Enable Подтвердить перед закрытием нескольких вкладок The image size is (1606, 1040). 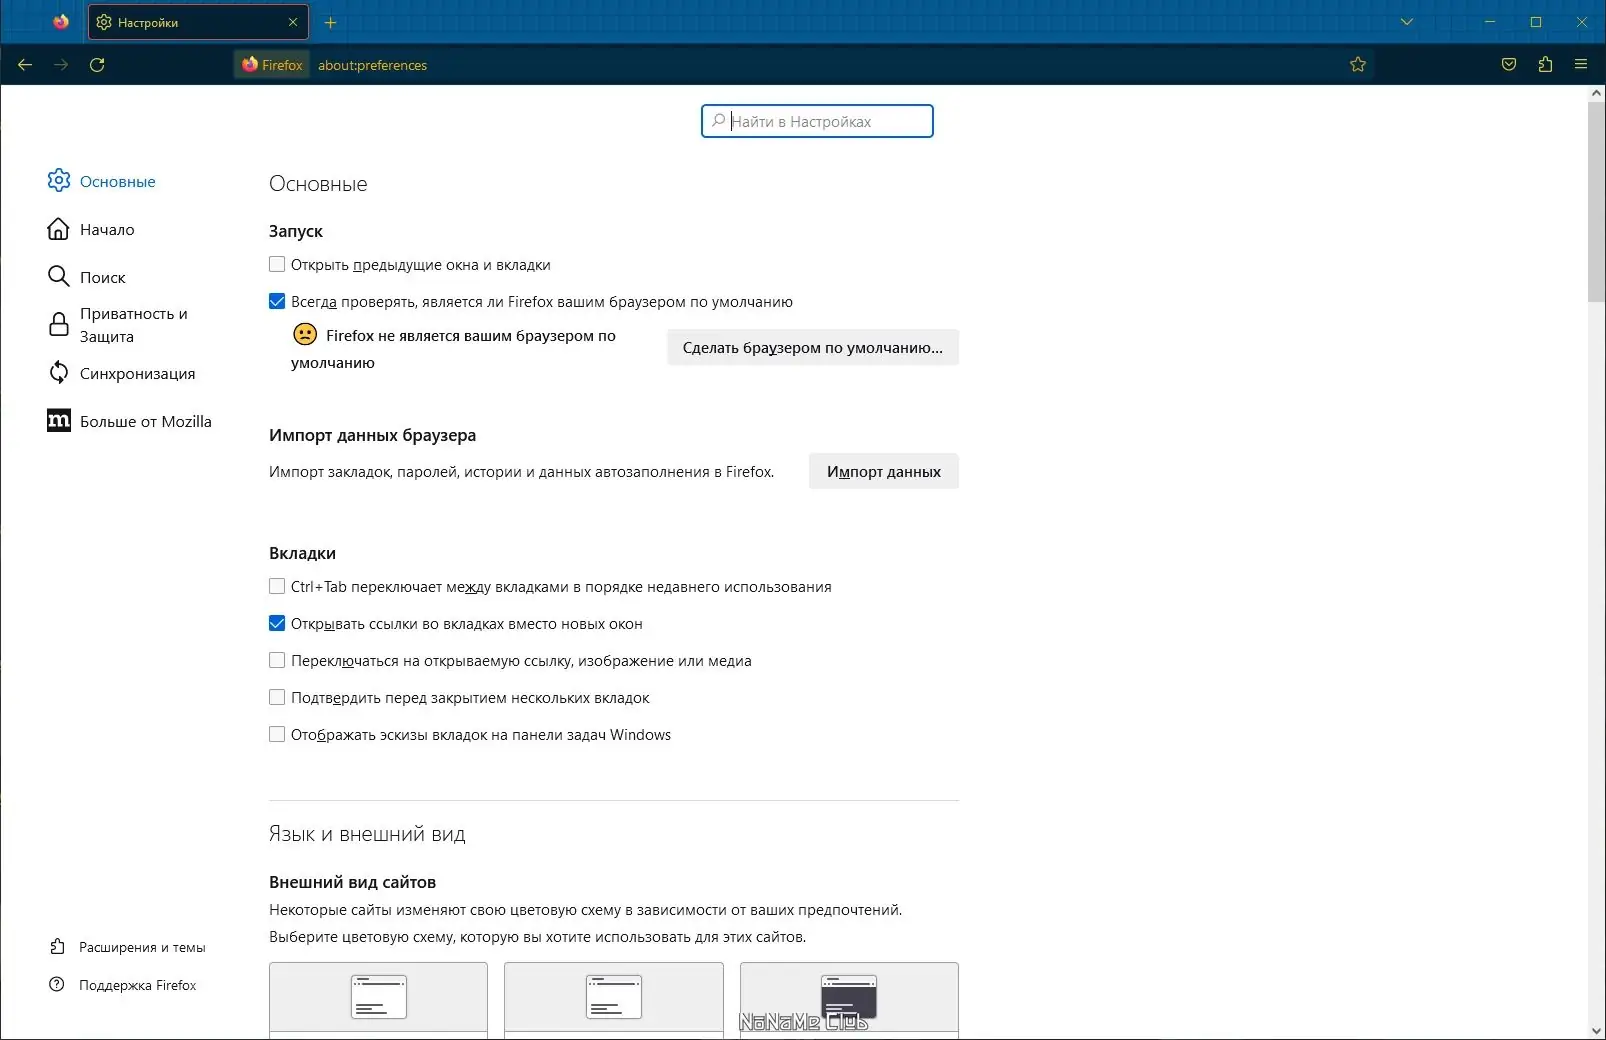tap(277, 697)
